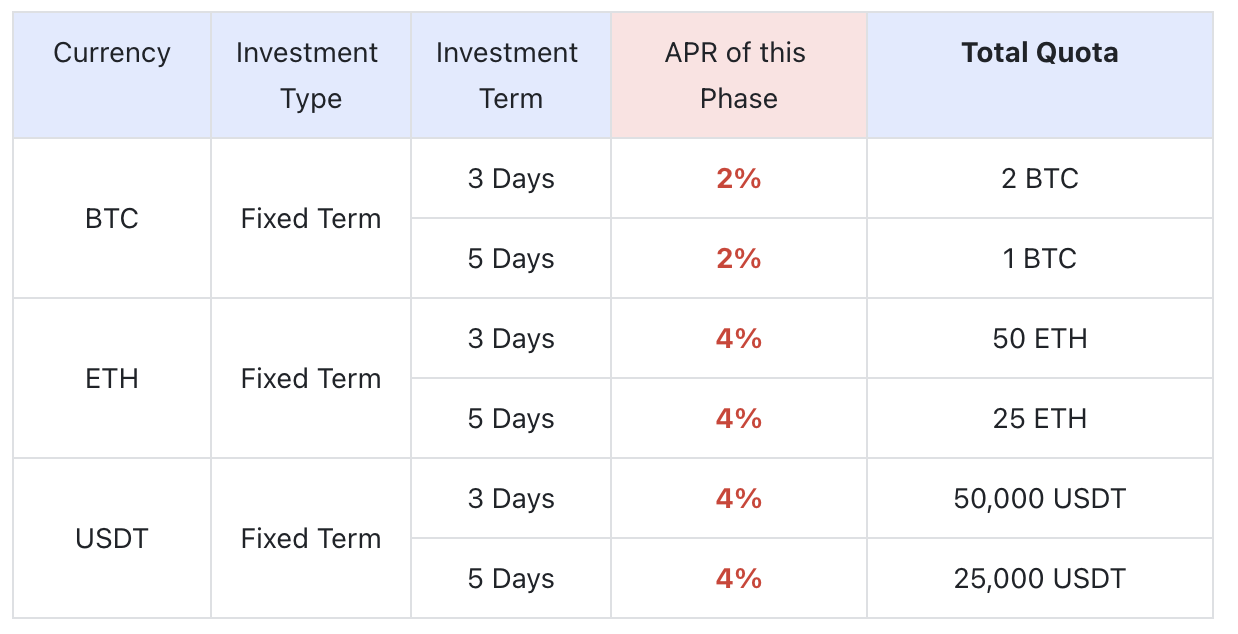Click the 4% APR for USDT 3 Days
Image resolution: width=1238 pixels, height=634 pixels.
pyautogui.click(x=738, y=499)
